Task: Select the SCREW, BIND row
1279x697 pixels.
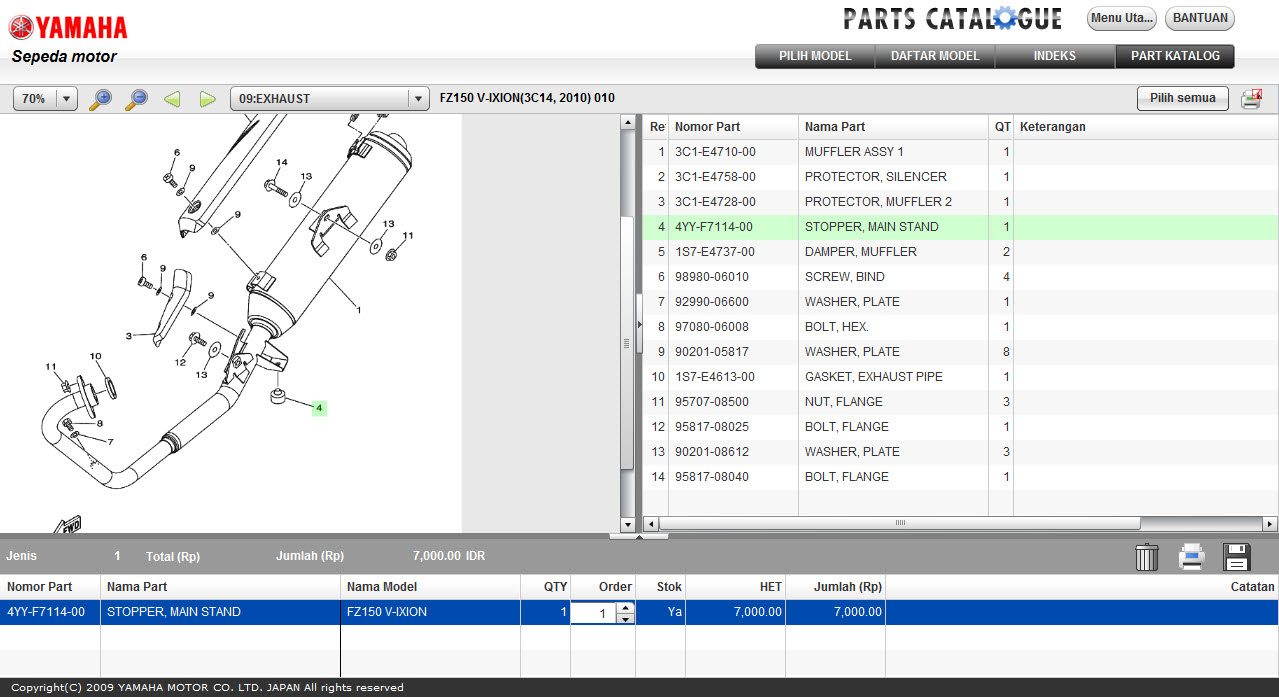Action: click(960, 277)
